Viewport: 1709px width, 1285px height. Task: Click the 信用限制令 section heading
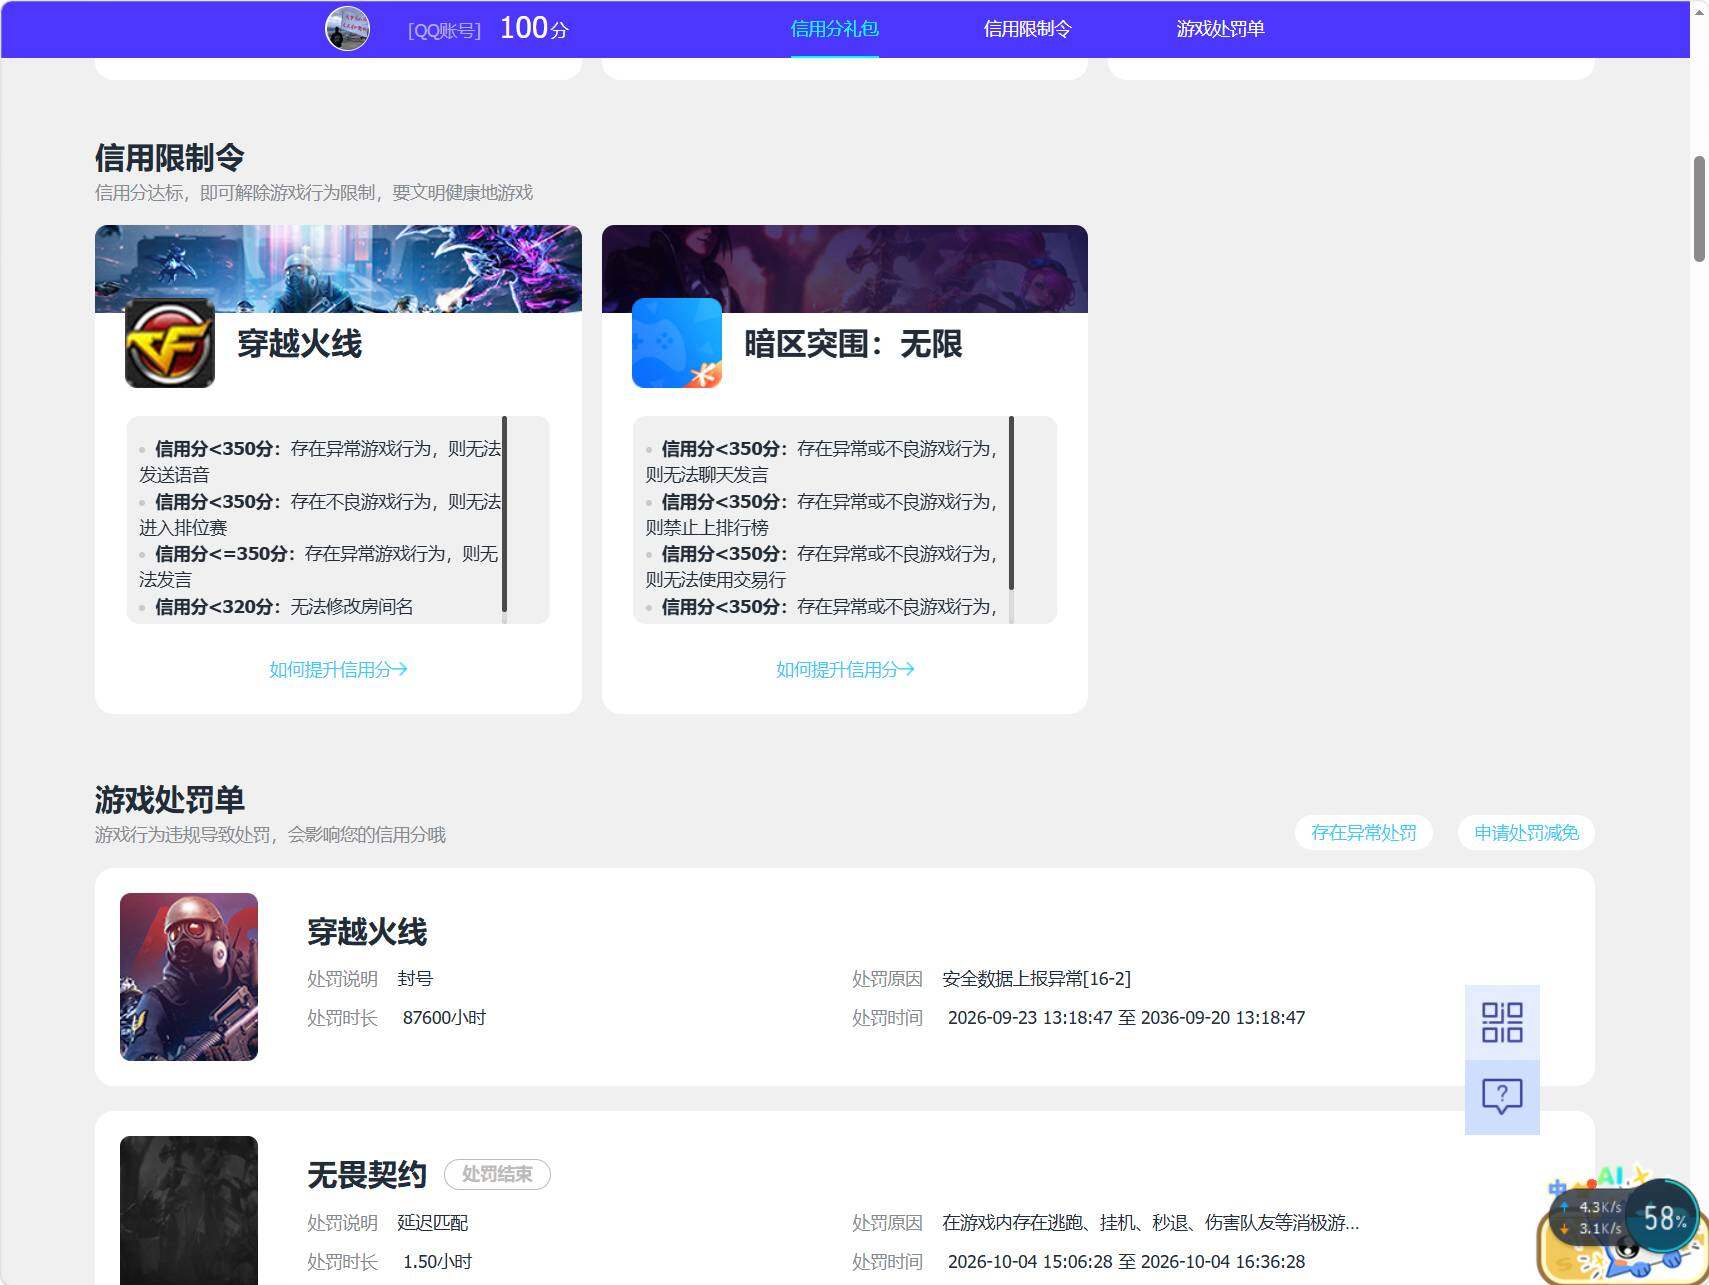point(170,158)
